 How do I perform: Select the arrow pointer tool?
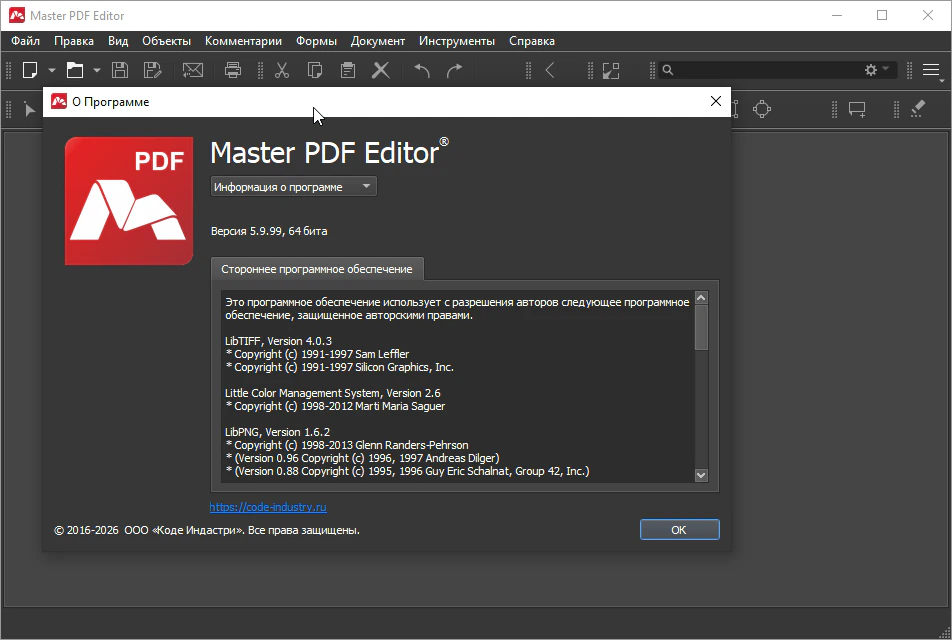coord(29,110)
